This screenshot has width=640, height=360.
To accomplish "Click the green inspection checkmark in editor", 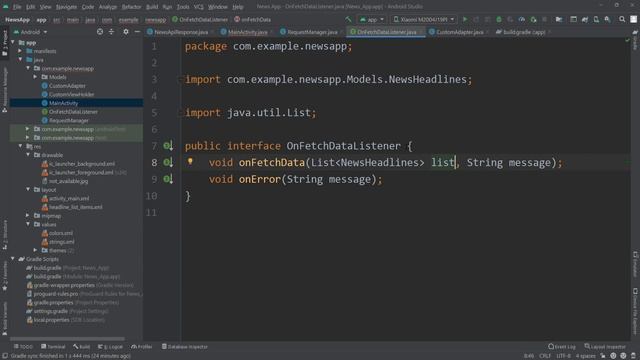I will (x=627, y=40).
